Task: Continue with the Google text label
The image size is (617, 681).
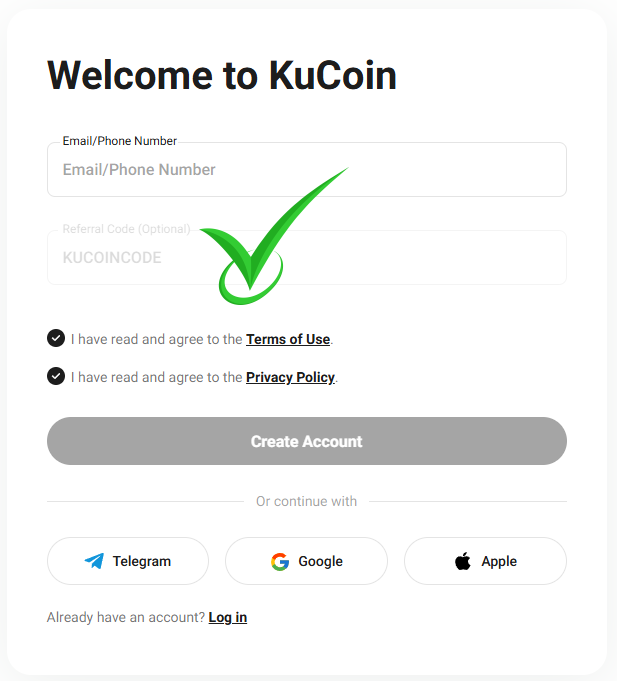Action: [320, 561]
